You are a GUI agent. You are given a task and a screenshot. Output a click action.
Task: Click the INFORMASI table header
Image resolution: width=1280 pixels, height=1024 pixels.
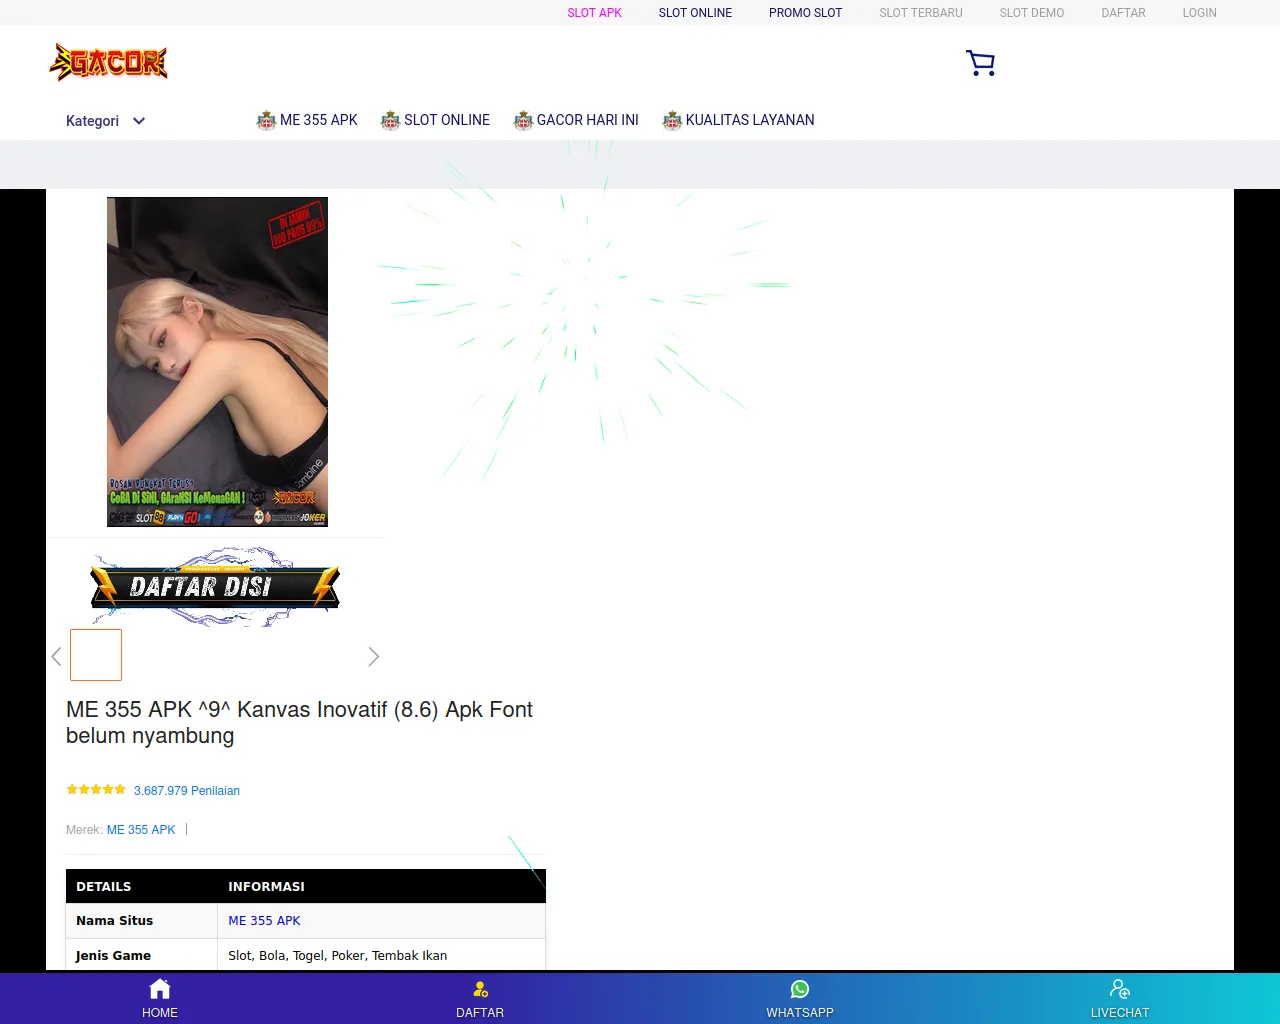[x=381, y=886]
